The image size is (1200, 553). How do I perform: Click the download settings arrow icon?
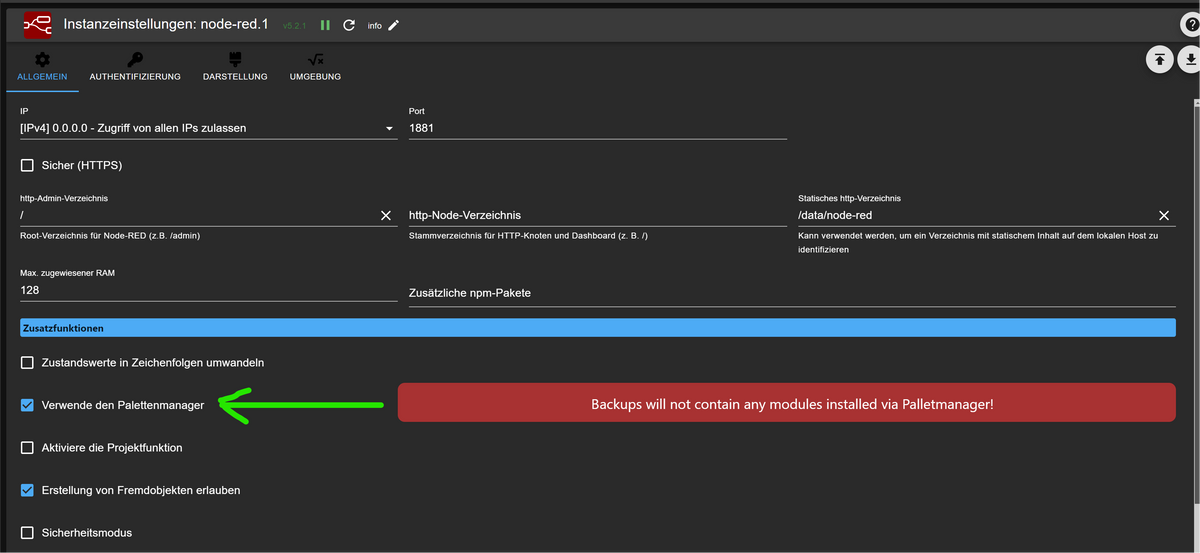click(x=1191, y=59)
